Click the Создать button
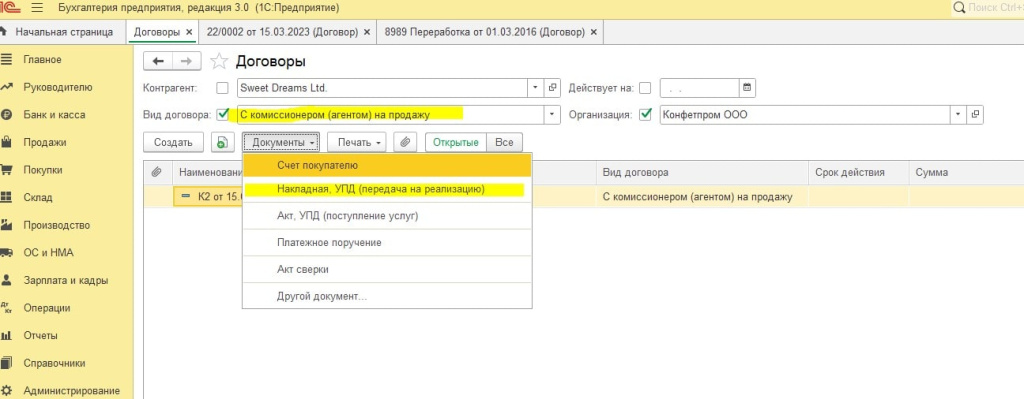 (174, 142)
